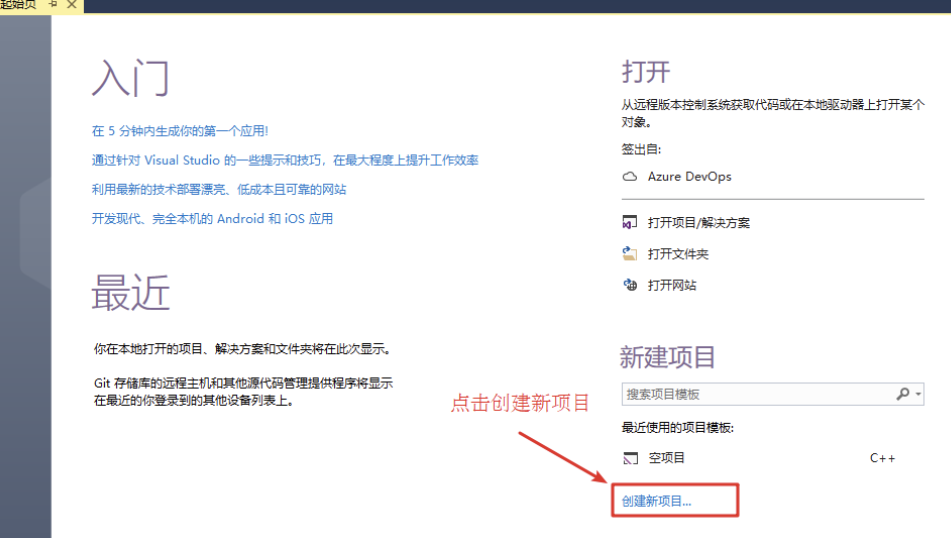
Task: Click the 打开 heading
Action: (x=646, y=72)
